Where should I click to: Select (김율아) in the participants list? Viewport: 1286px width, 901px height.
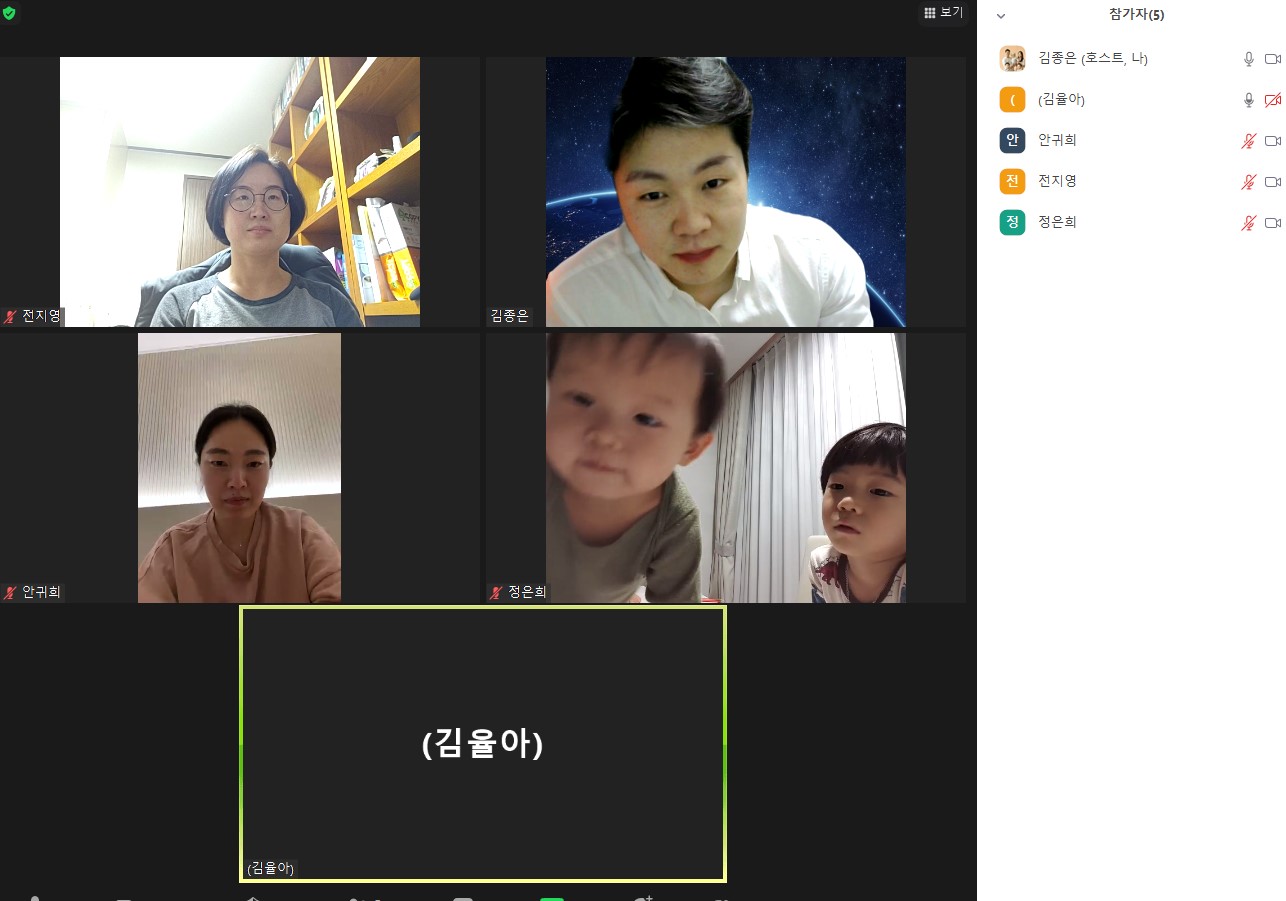[x=1131, y=100]
